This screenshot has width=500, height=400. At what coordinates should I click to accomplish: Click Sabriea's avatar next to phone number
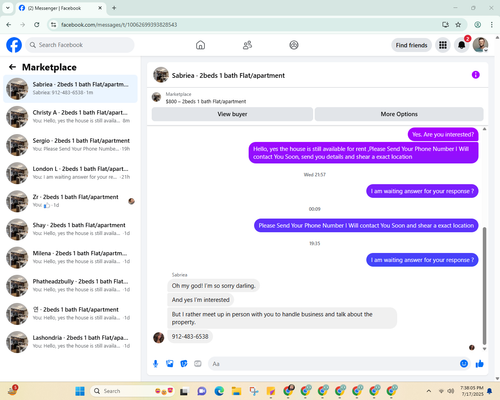pos(159,337)
